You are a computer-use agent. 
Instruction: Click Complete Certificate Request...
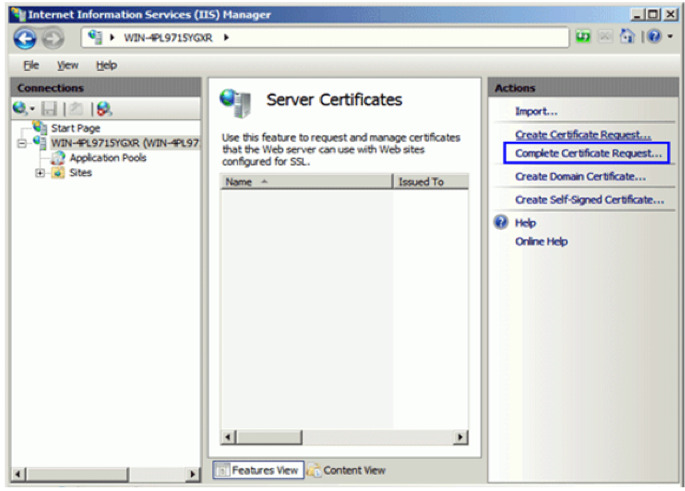pyautogui.click(x=588, y=153)
